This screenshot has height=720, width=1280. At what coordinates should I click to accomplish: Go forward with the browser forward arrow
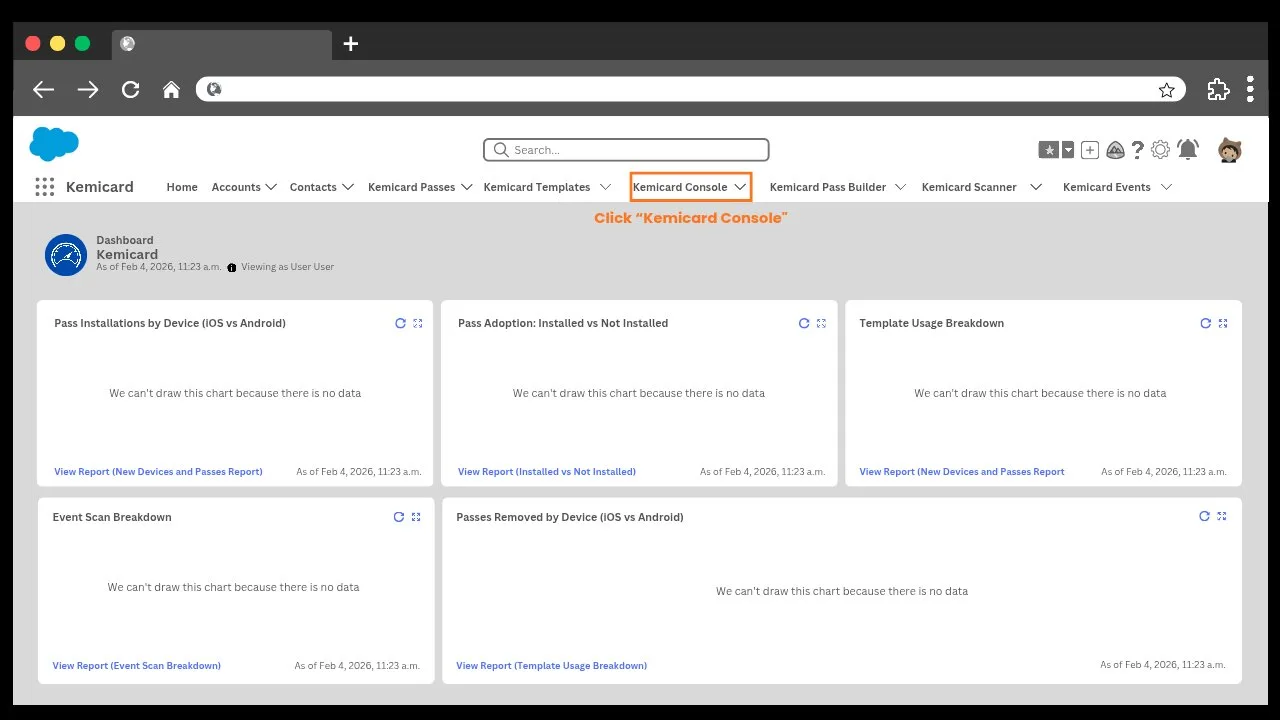[x=88, y=90]
